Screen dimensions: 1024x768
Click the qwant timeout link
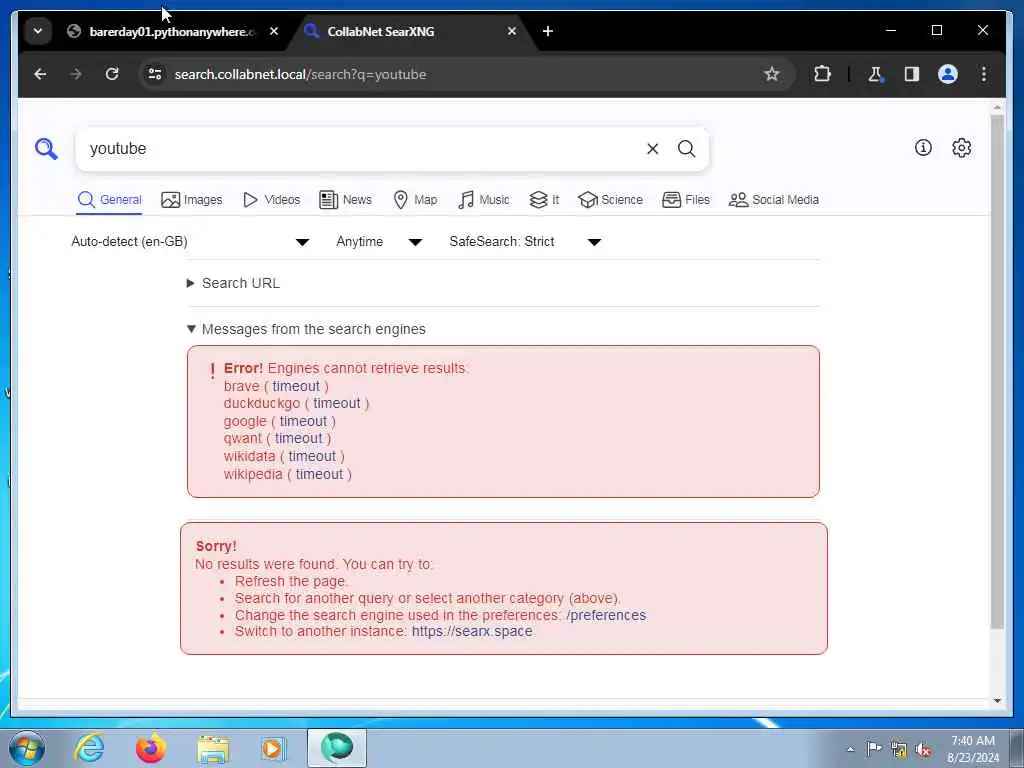click(298, 438)
